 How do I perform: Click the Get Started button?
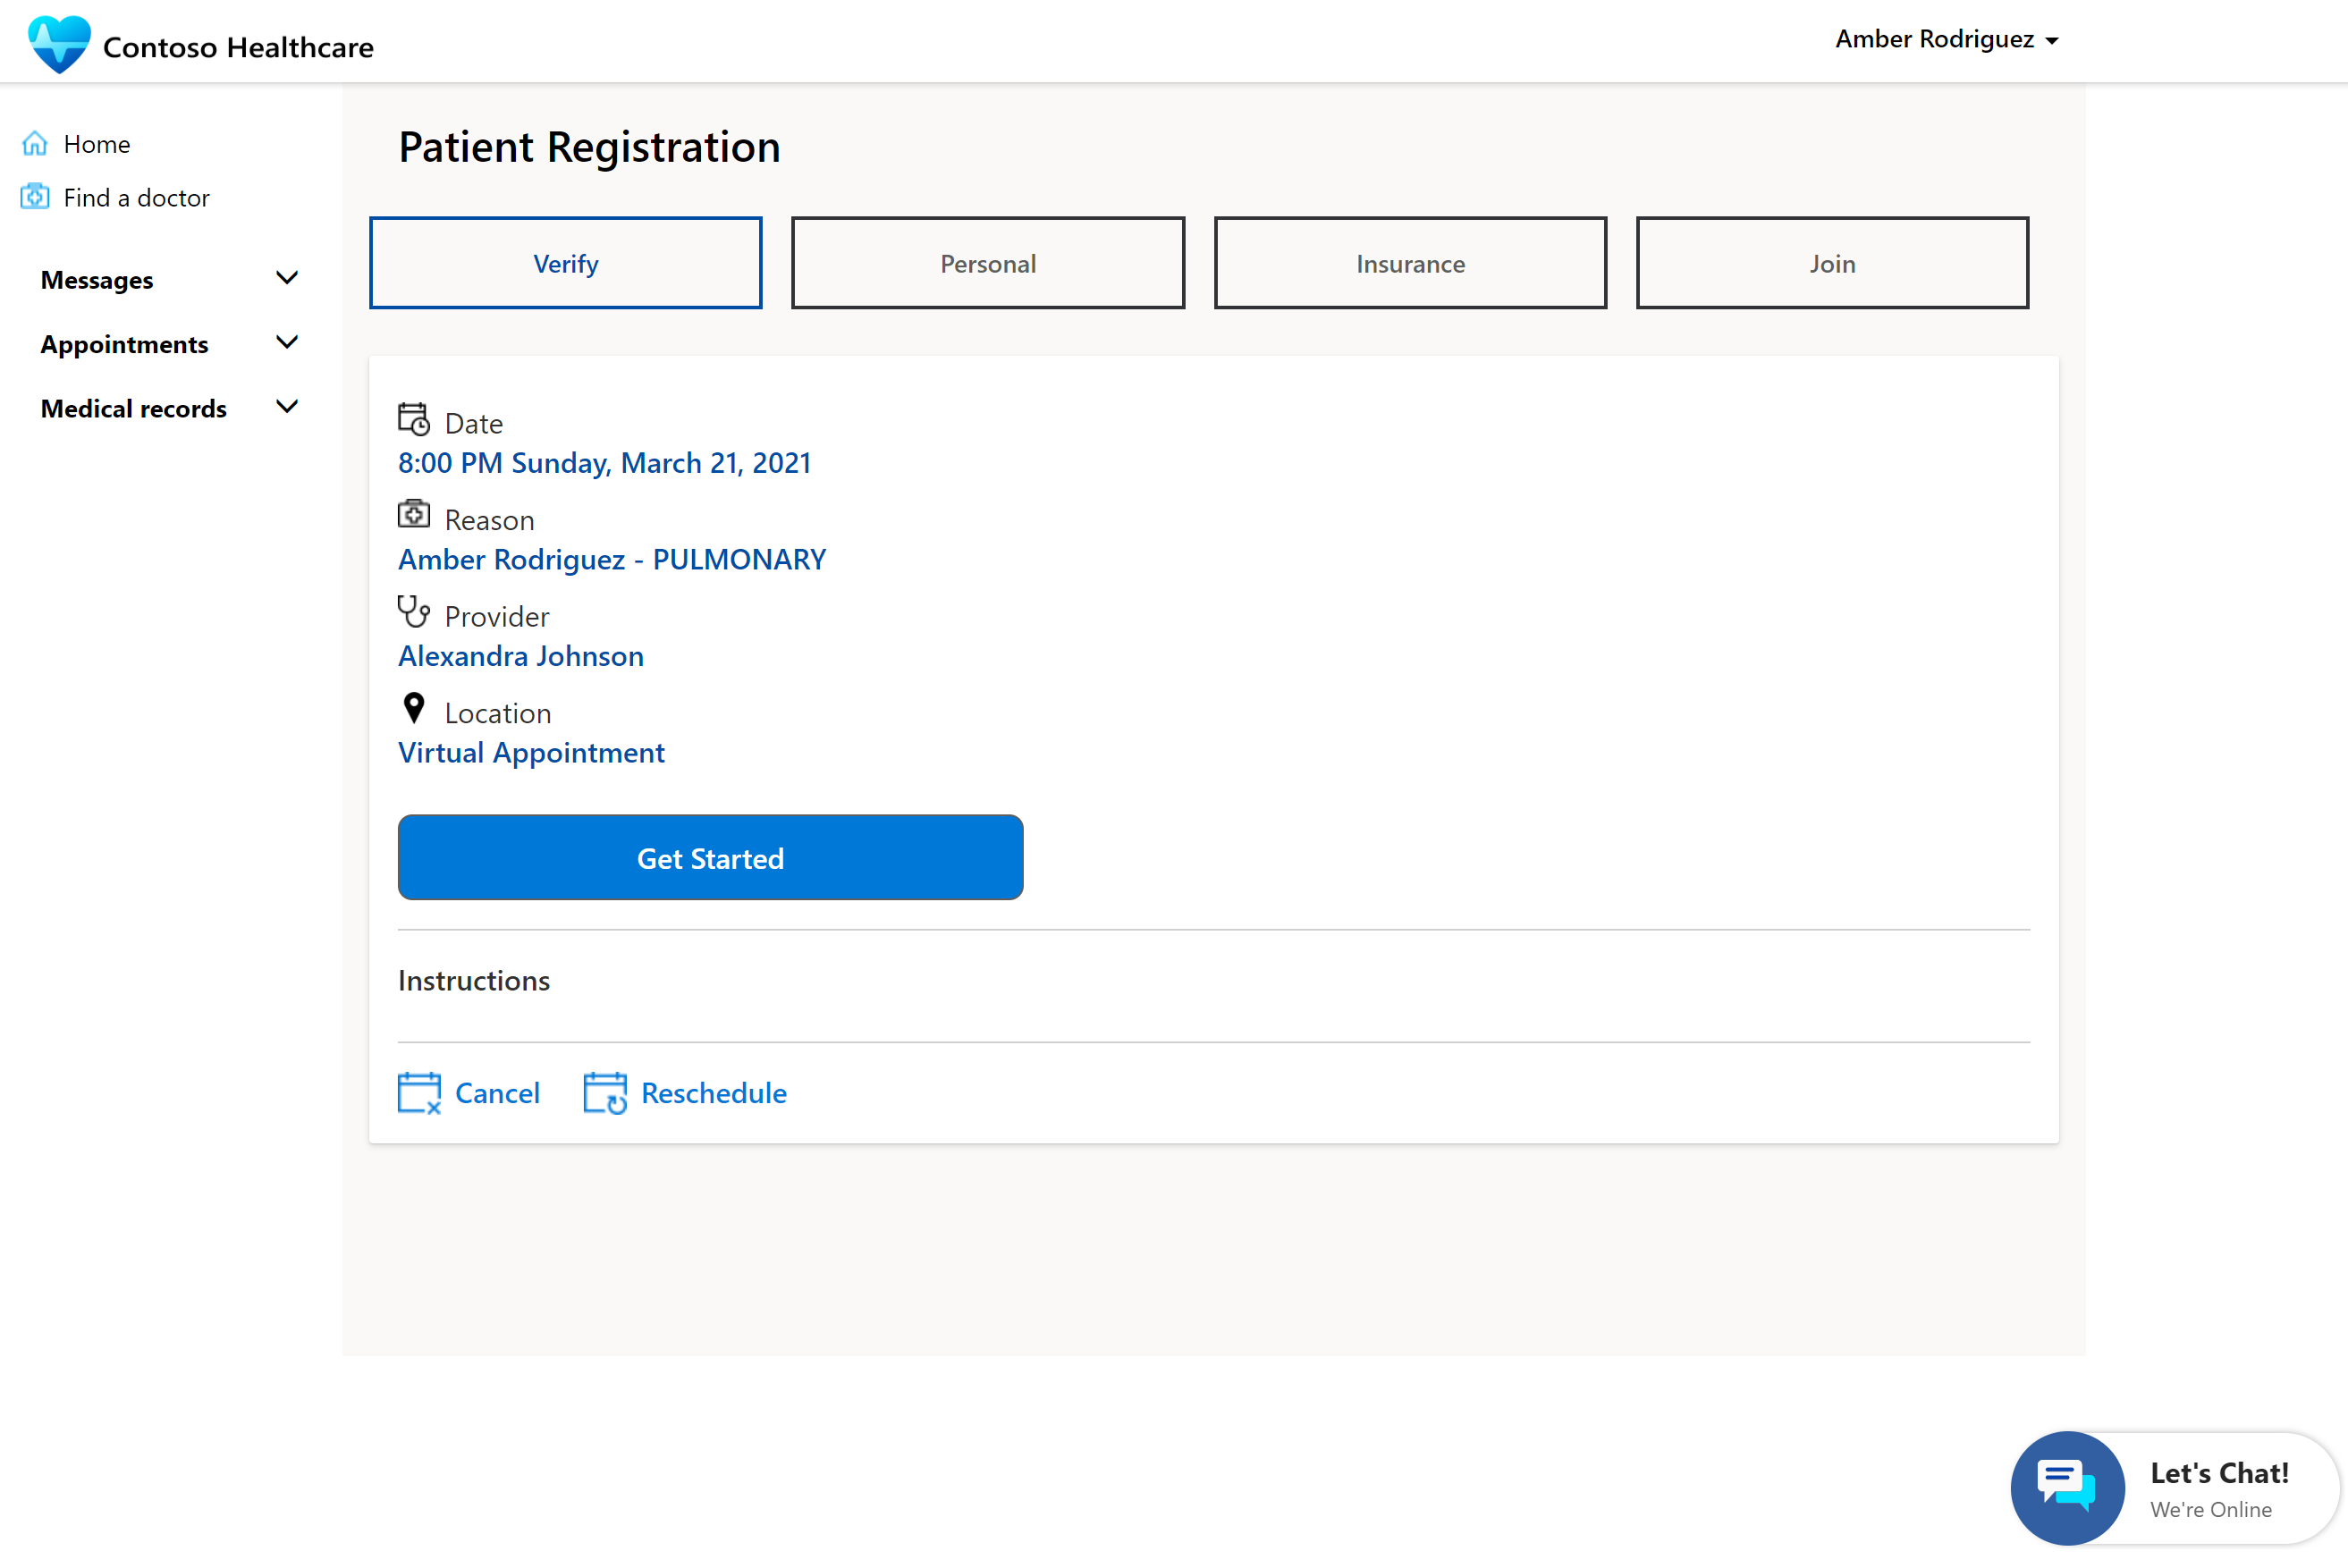pyautogui.click(x=710, y=857)
